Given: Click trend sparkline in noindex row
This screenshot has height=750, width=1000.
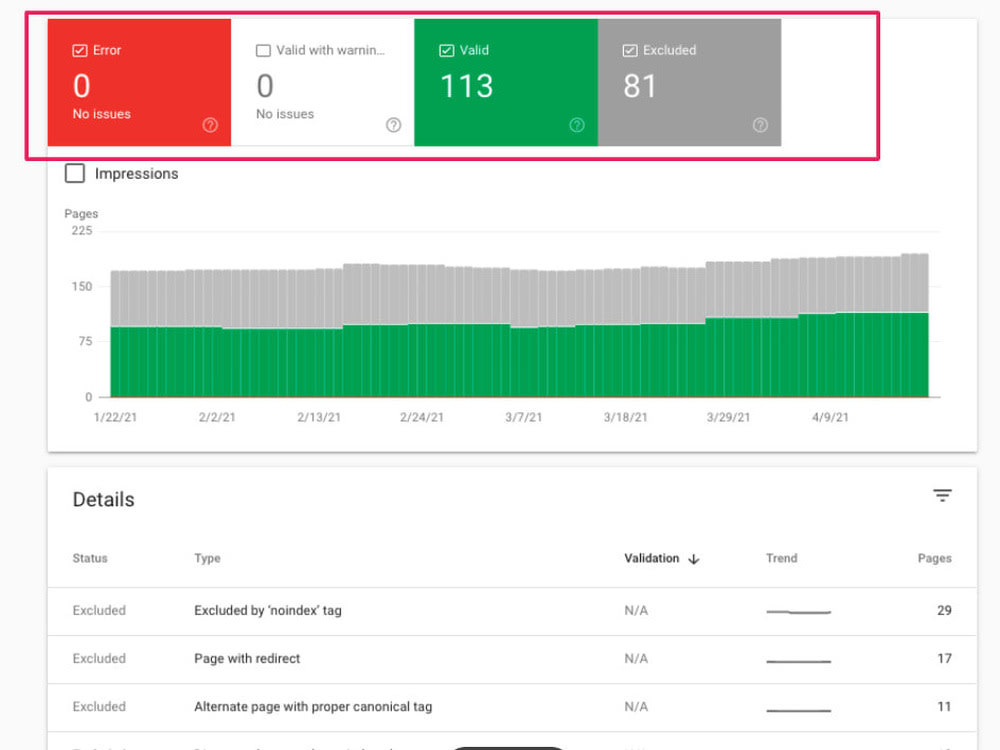Looking at the screenshot, I should 798,612.
